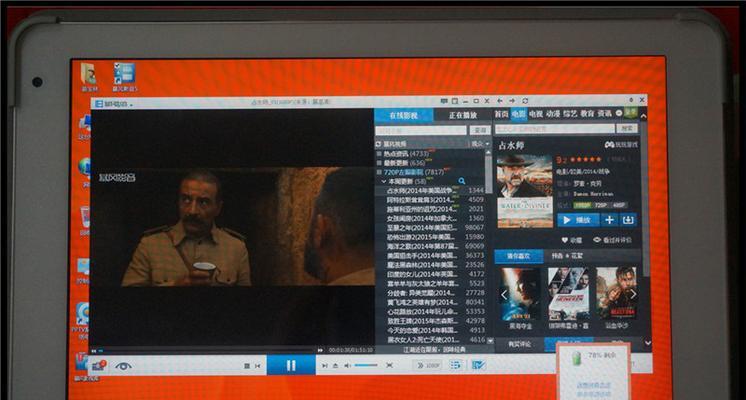Open the 教育 category

click(587, 114)
